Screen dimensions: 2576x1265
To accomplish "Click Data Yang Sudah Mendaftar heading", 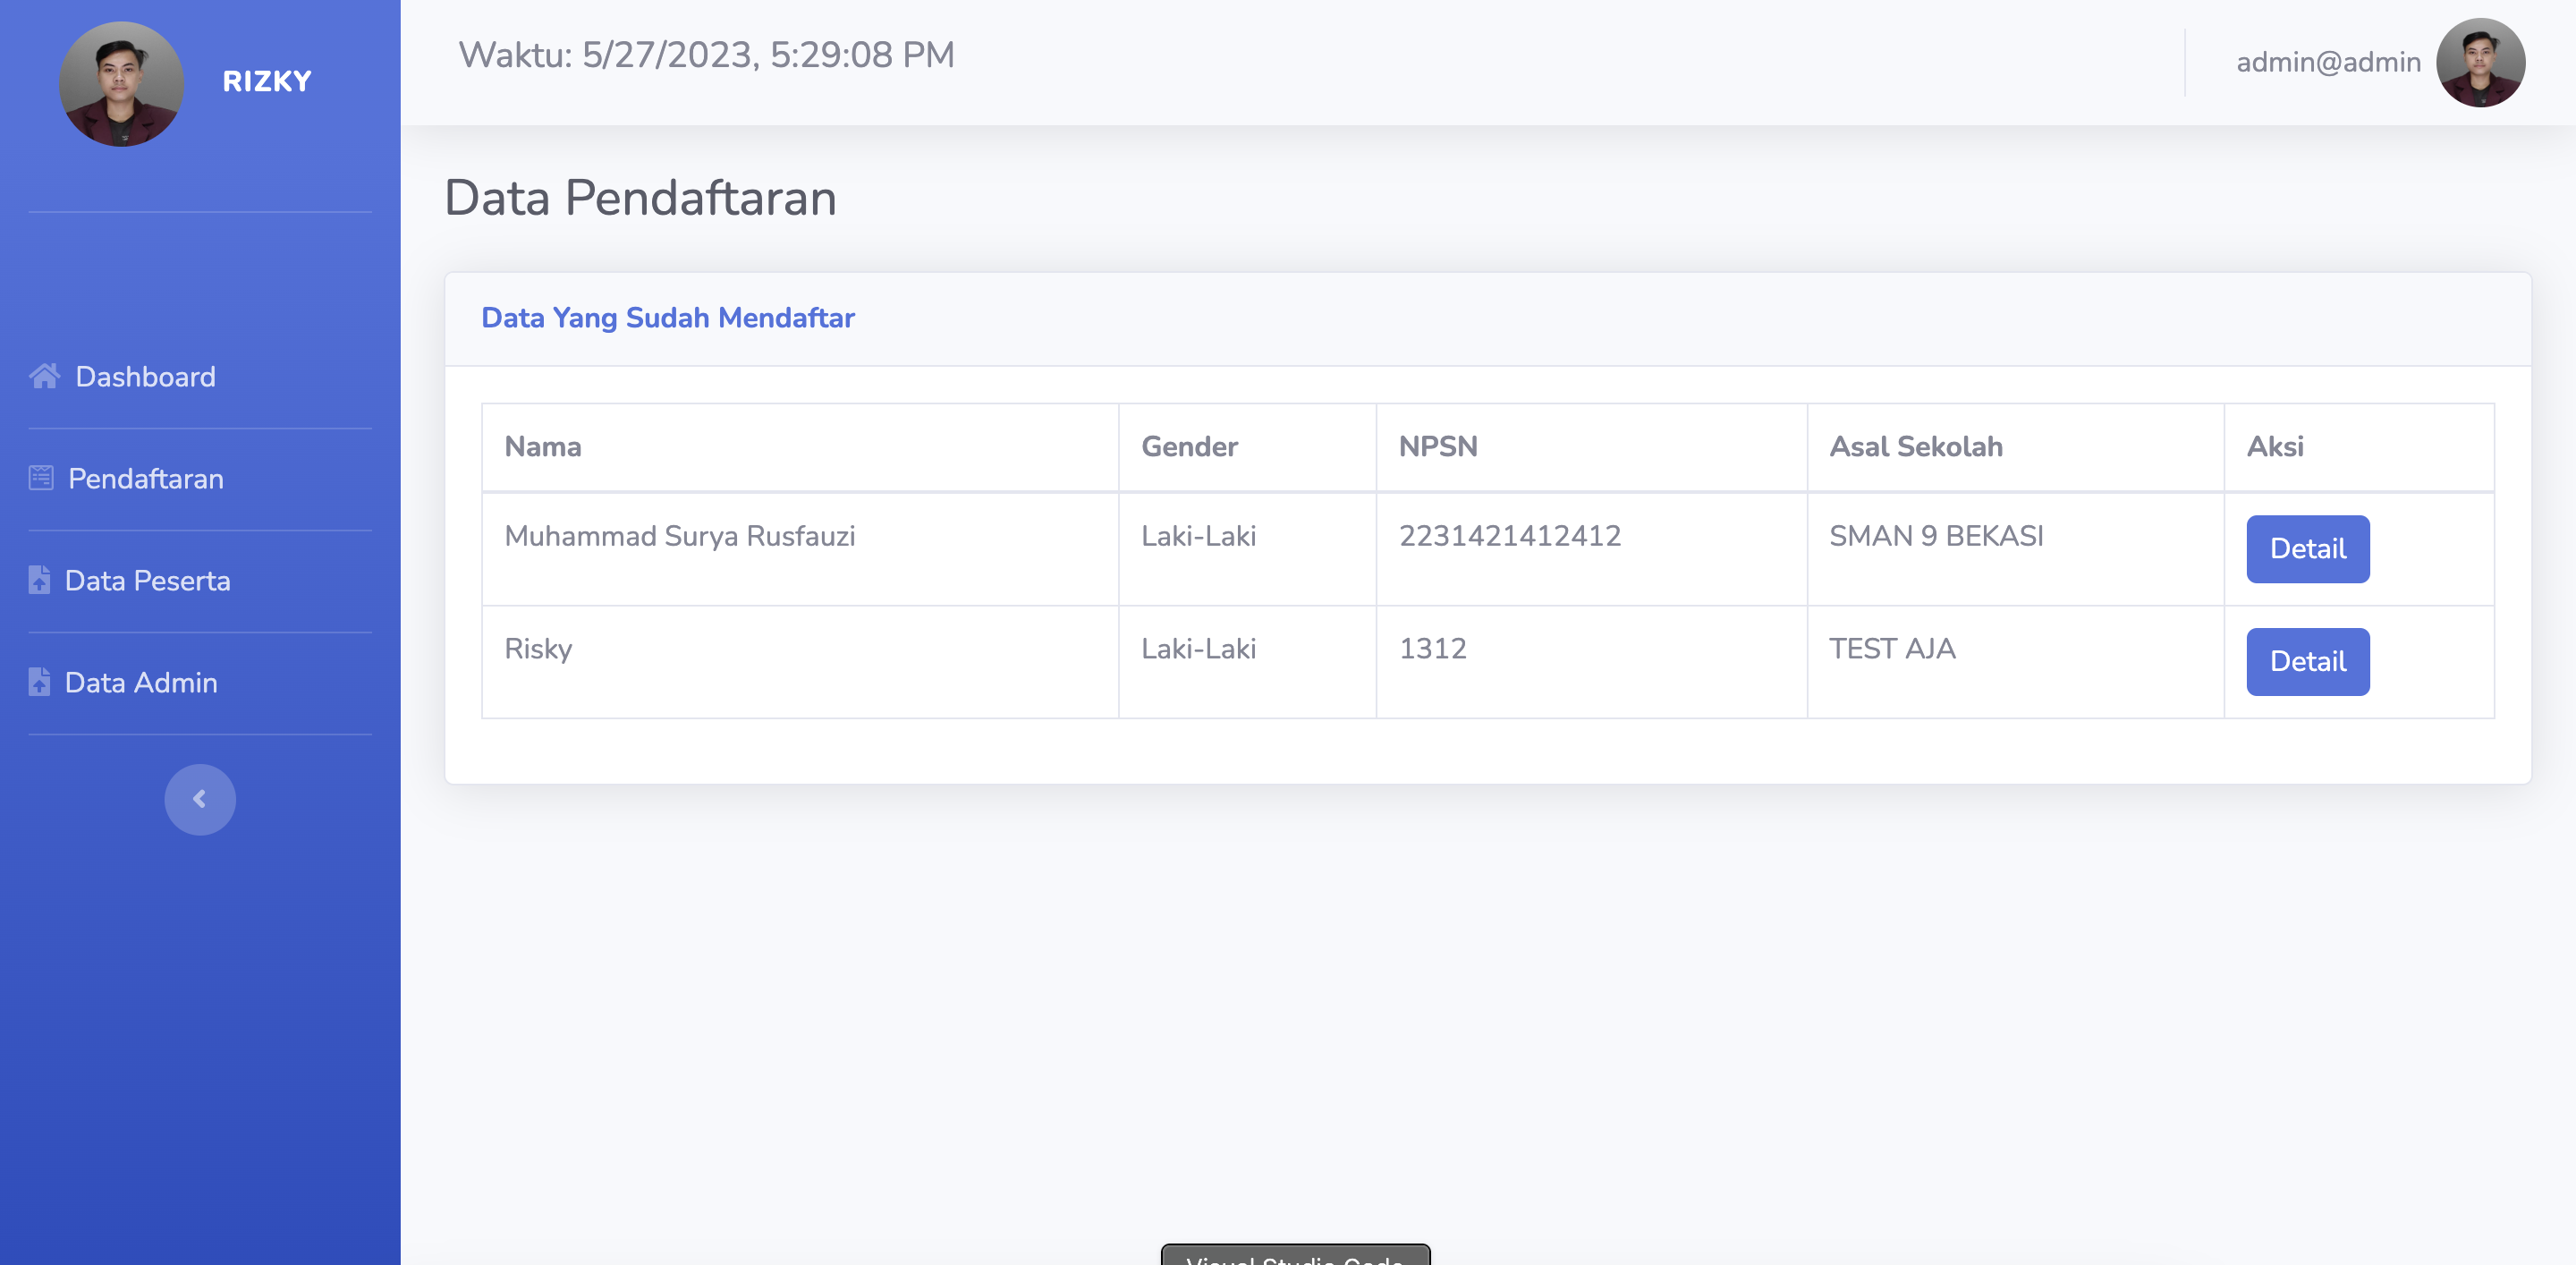I will pyautogui.click(x=667, y=318).
